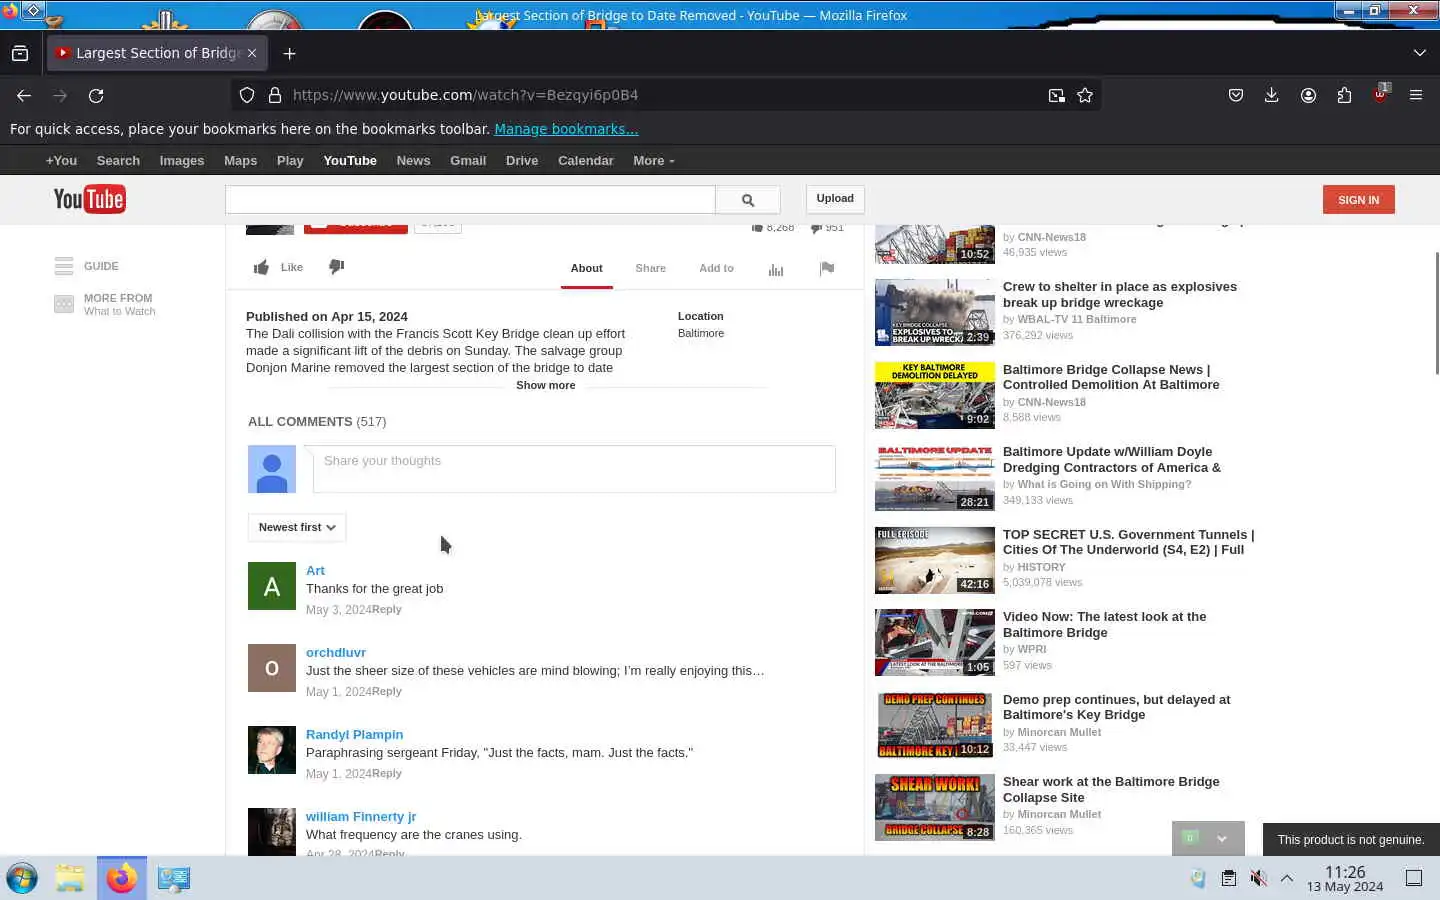This screenshot has width=1440, height=900.
Task: Open a new browser tab
Action: 290,53
